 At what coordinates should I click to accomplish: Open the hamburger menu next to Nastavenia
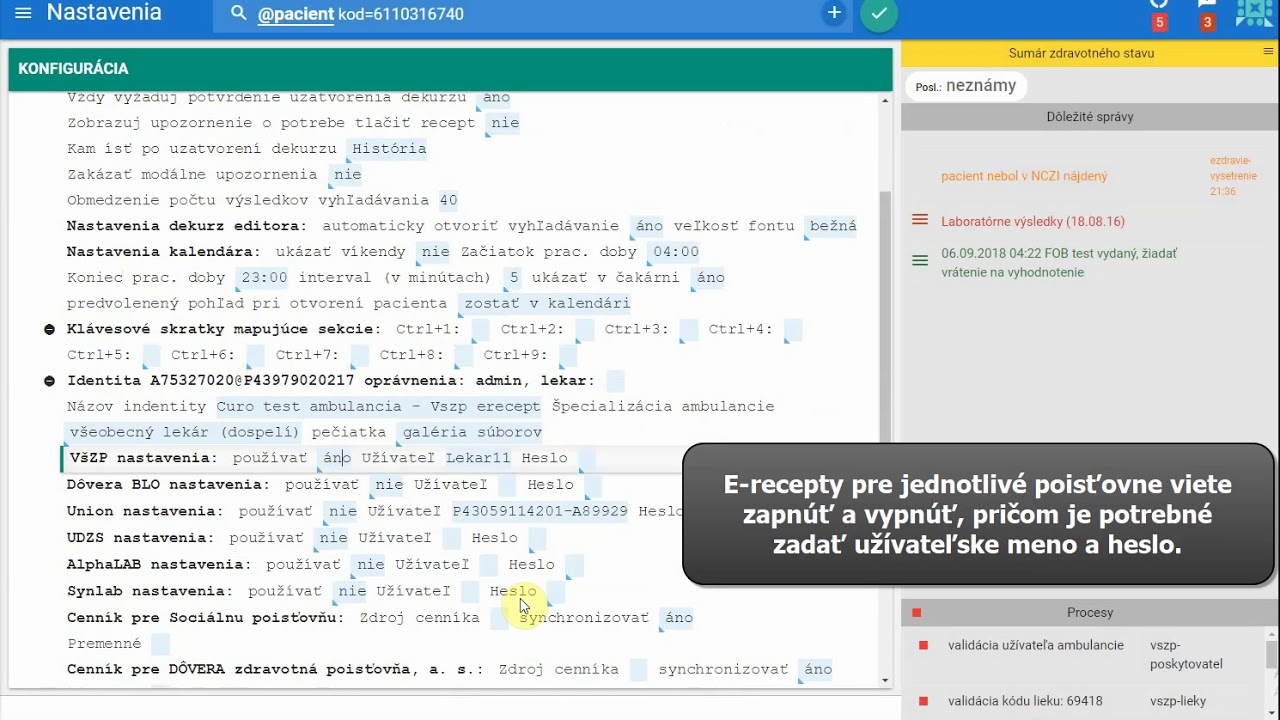[x=23, y=13]
